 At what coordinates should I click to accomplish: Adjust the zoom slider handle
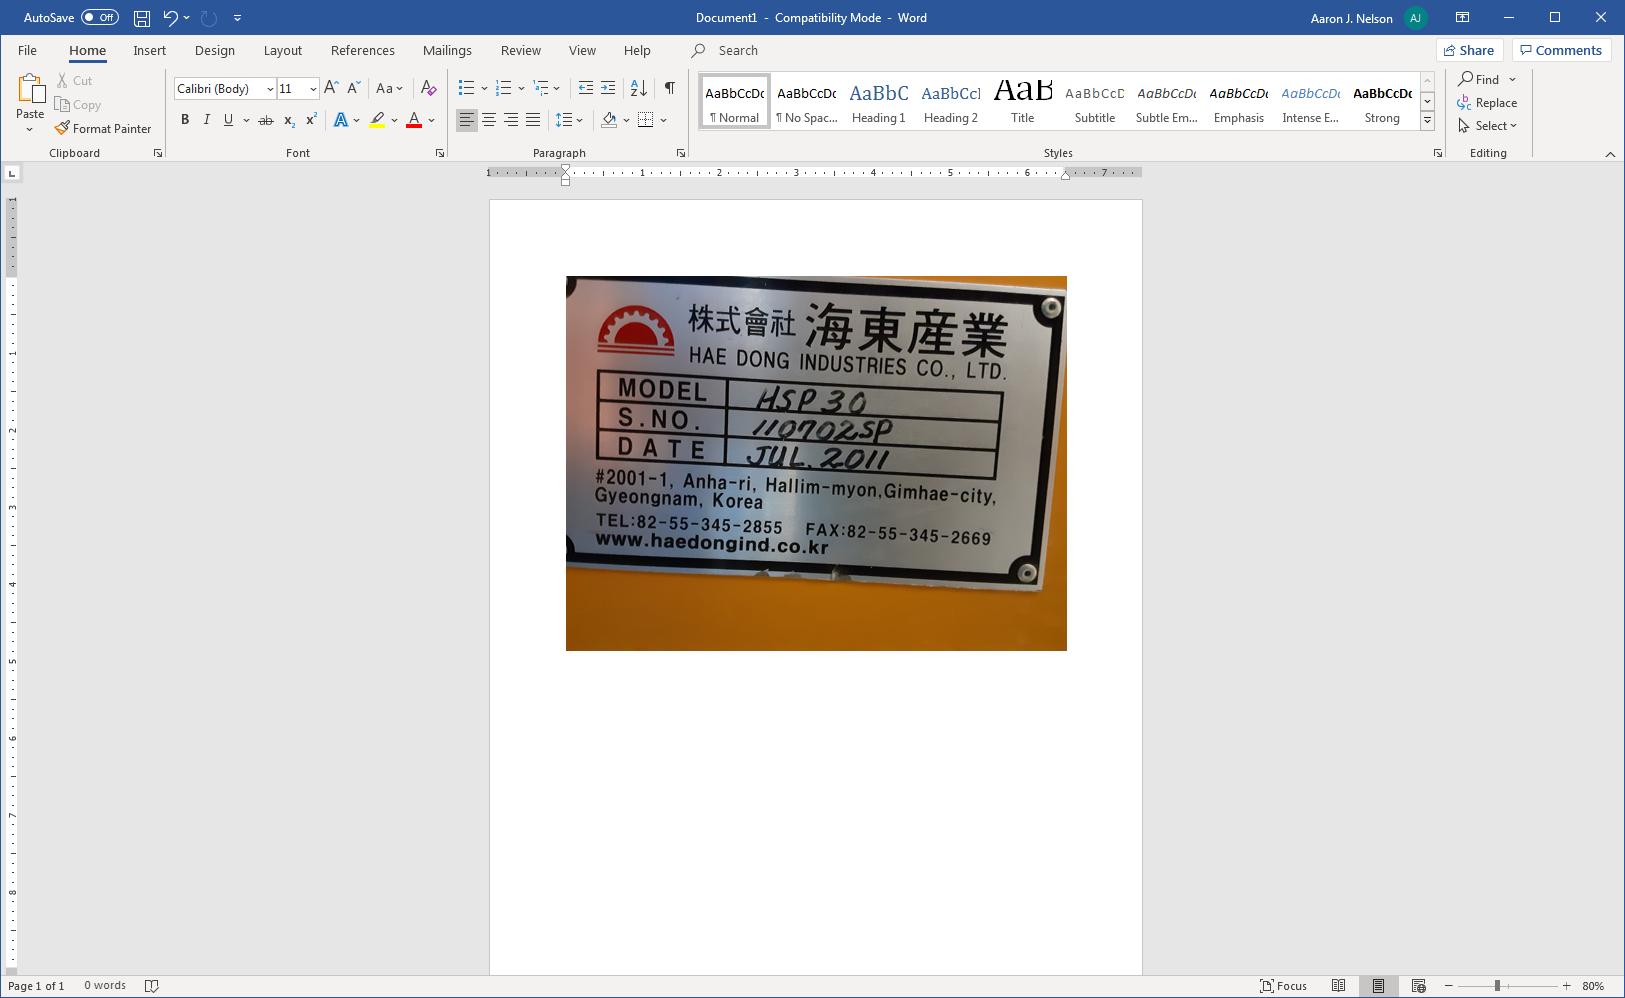click(1497, 986)
